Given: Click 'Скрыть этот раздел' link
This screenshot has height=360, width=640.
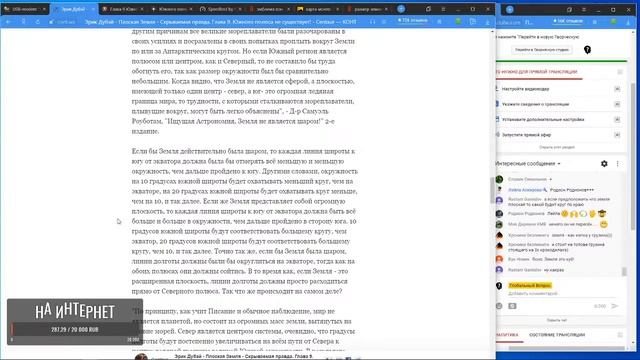Looking at the screenshot, I should (557, 147).
